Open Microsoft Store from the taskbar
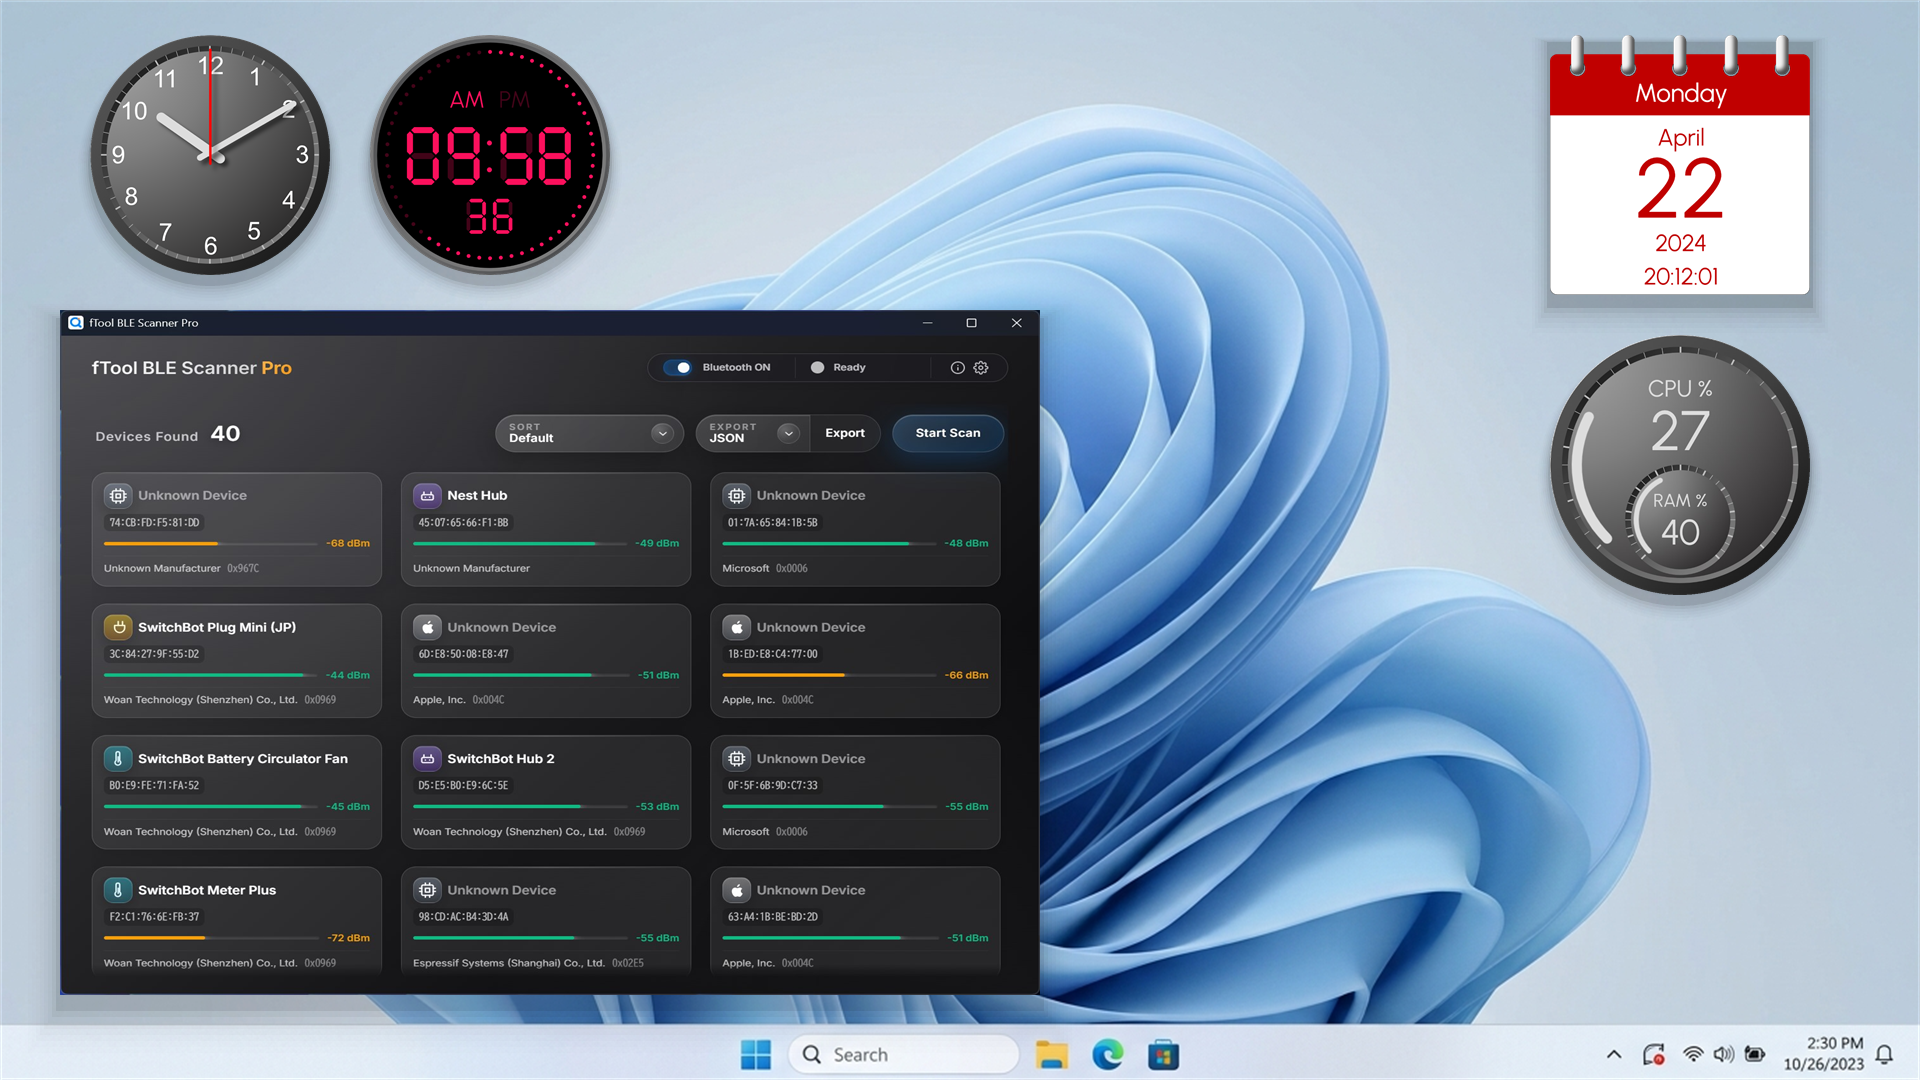The width and height of the screenshot is (1920, 1080). (1163, 1054)
